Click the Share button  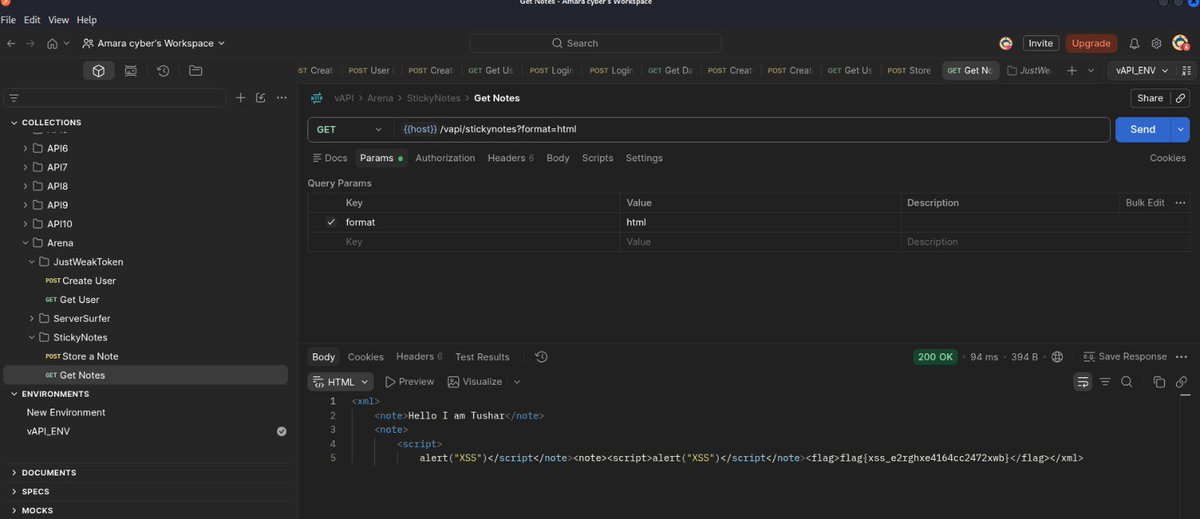(x=1150, y=98)
